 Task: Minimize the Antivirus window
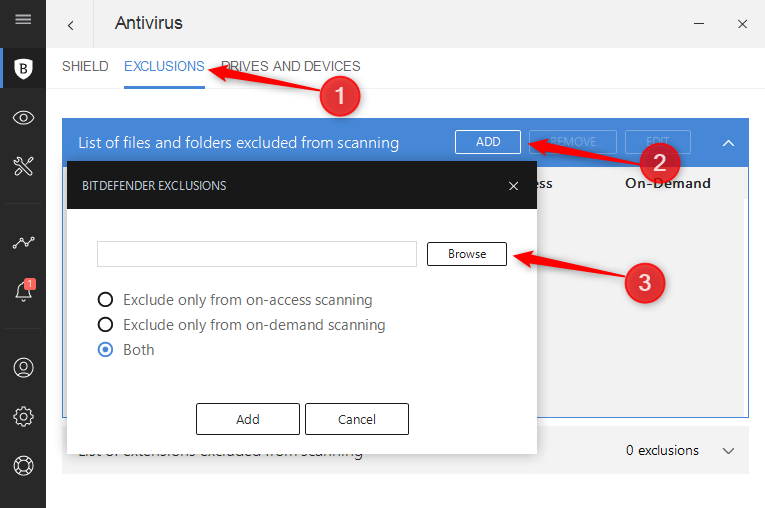[699, 23]
